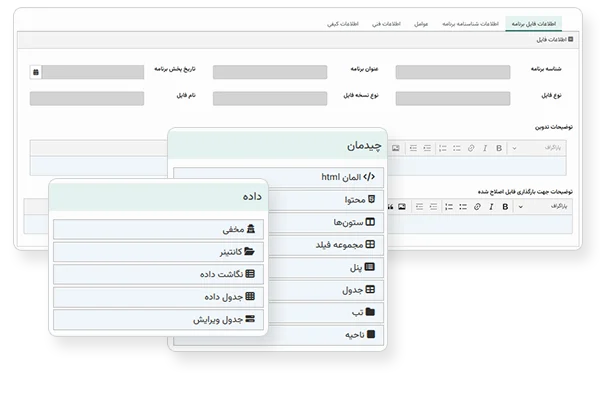Toggle italic in the تدوین notes editor
Viewport: 600px width, 398px height.
(x=485, y=148)
